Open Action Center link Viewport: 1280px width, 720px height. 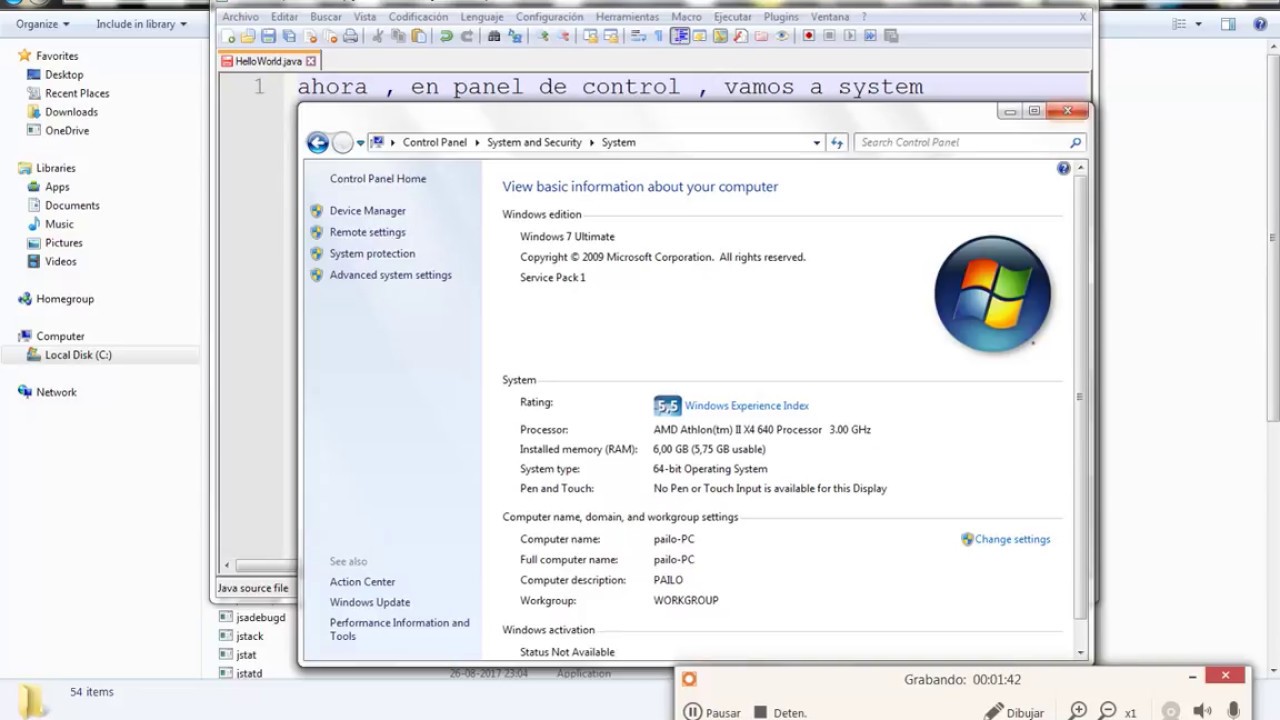(362, 582)
